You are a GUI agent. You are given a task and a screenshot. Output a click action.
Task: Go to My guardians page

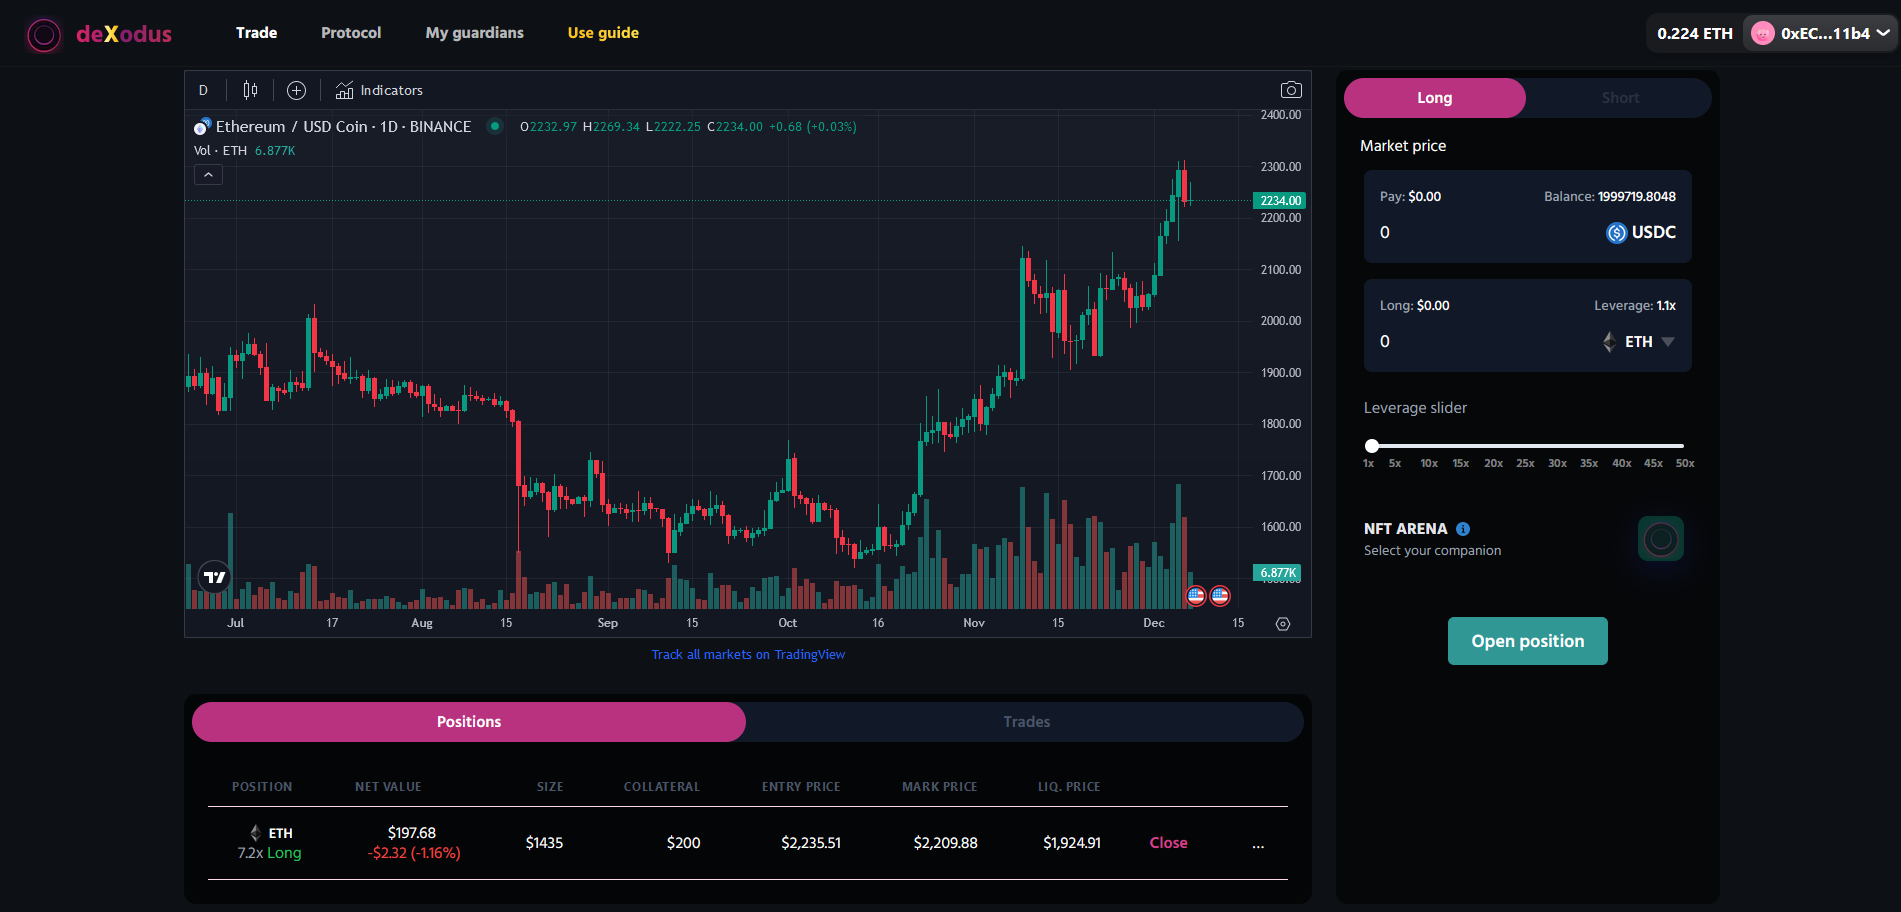[x=474, y=33]
